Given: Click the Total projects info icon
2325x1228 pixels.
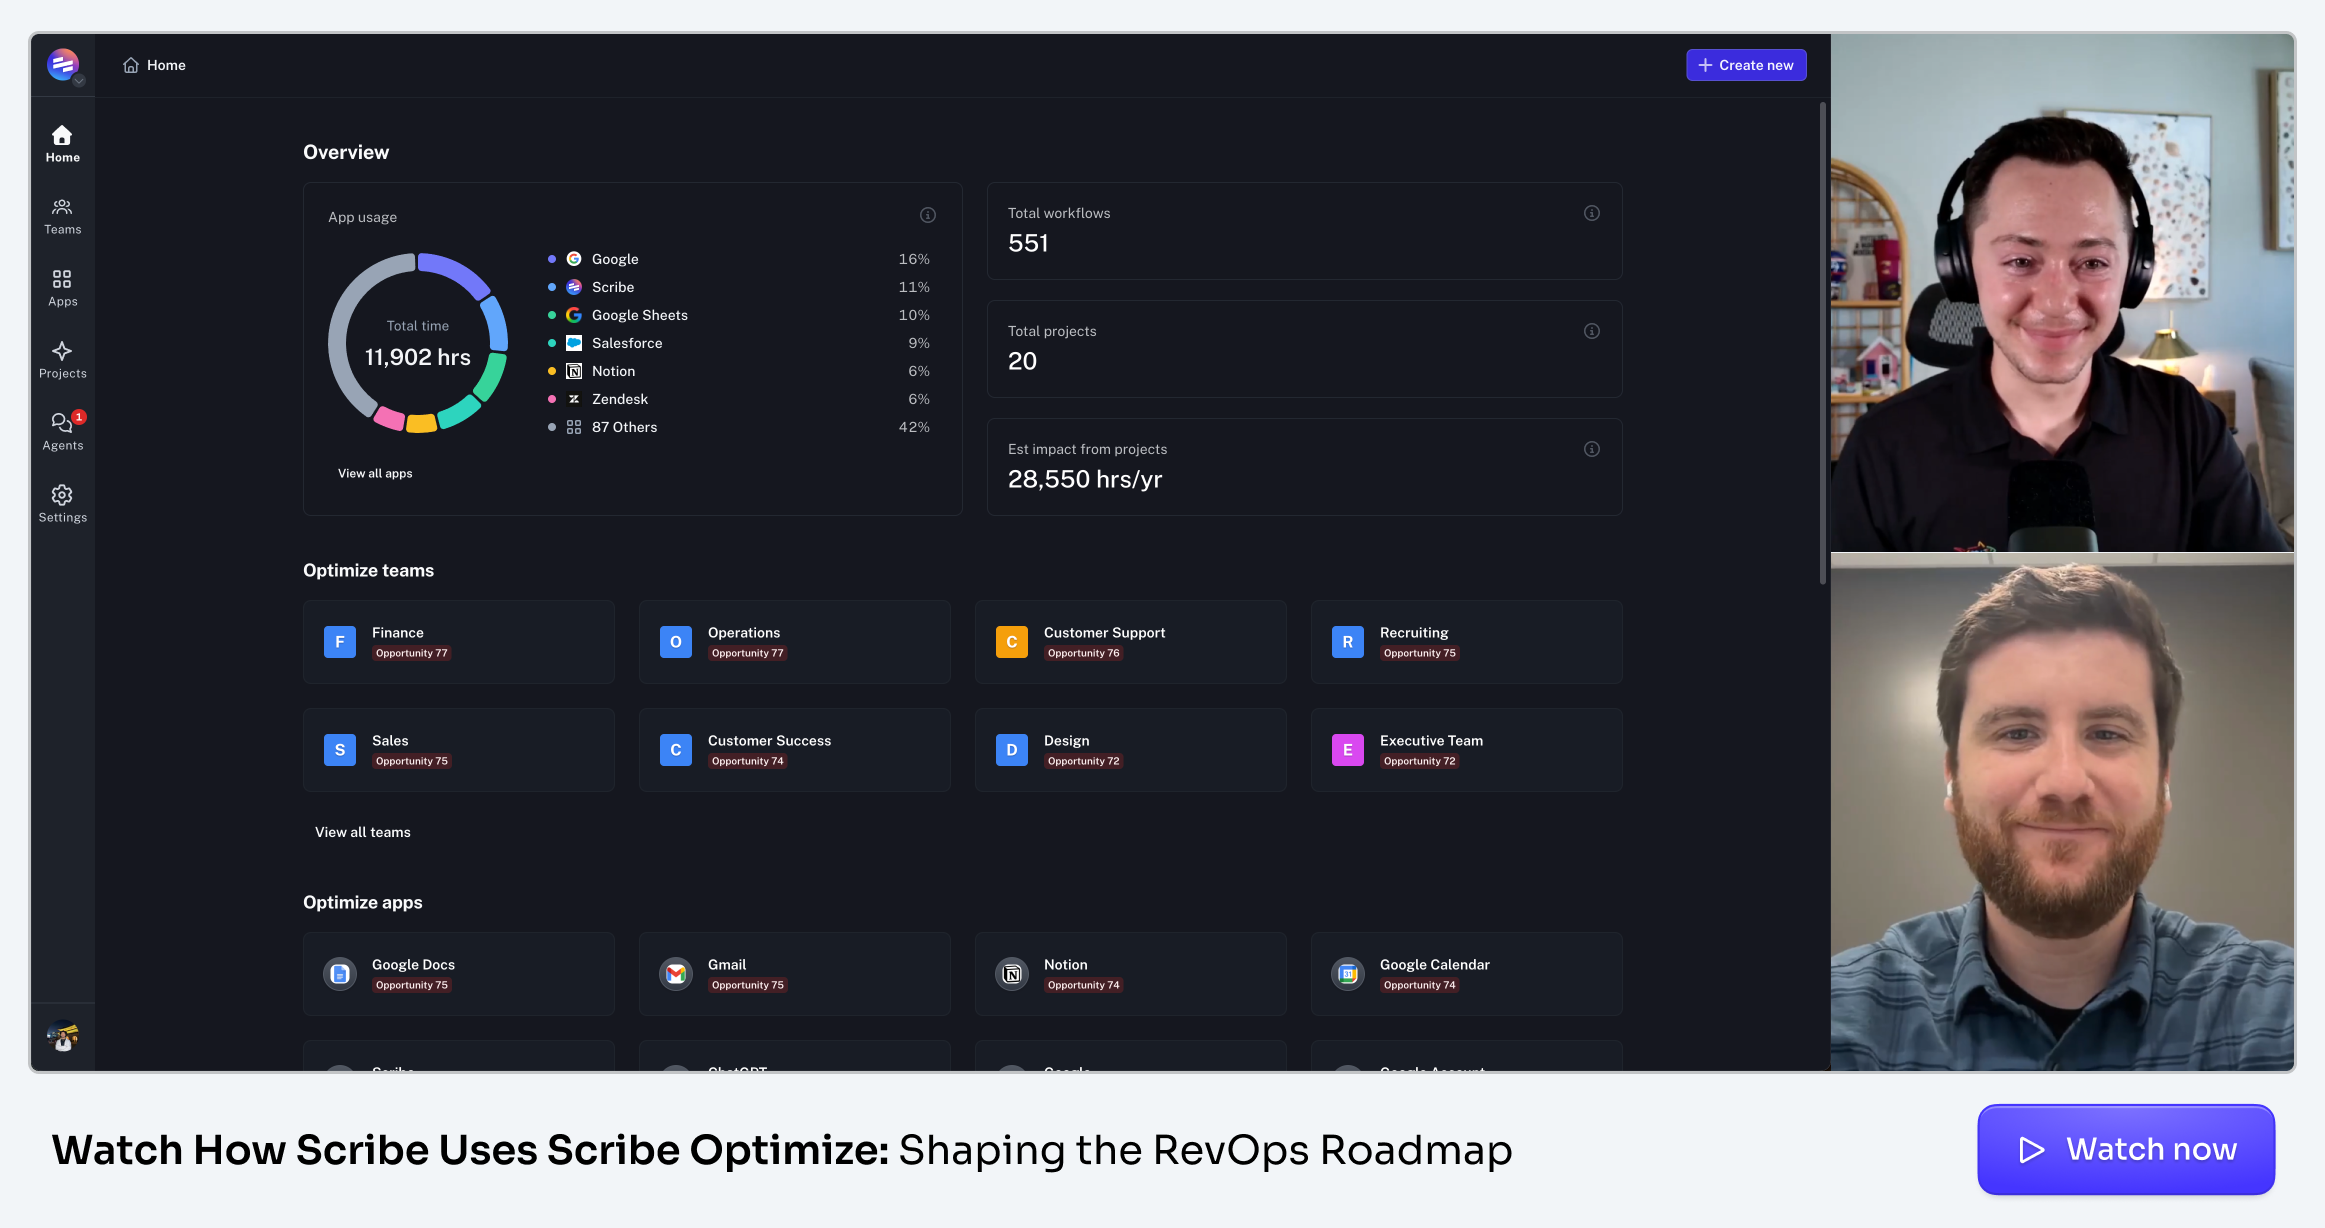Looking at the screenshot, I should (x=1591, y=331).
